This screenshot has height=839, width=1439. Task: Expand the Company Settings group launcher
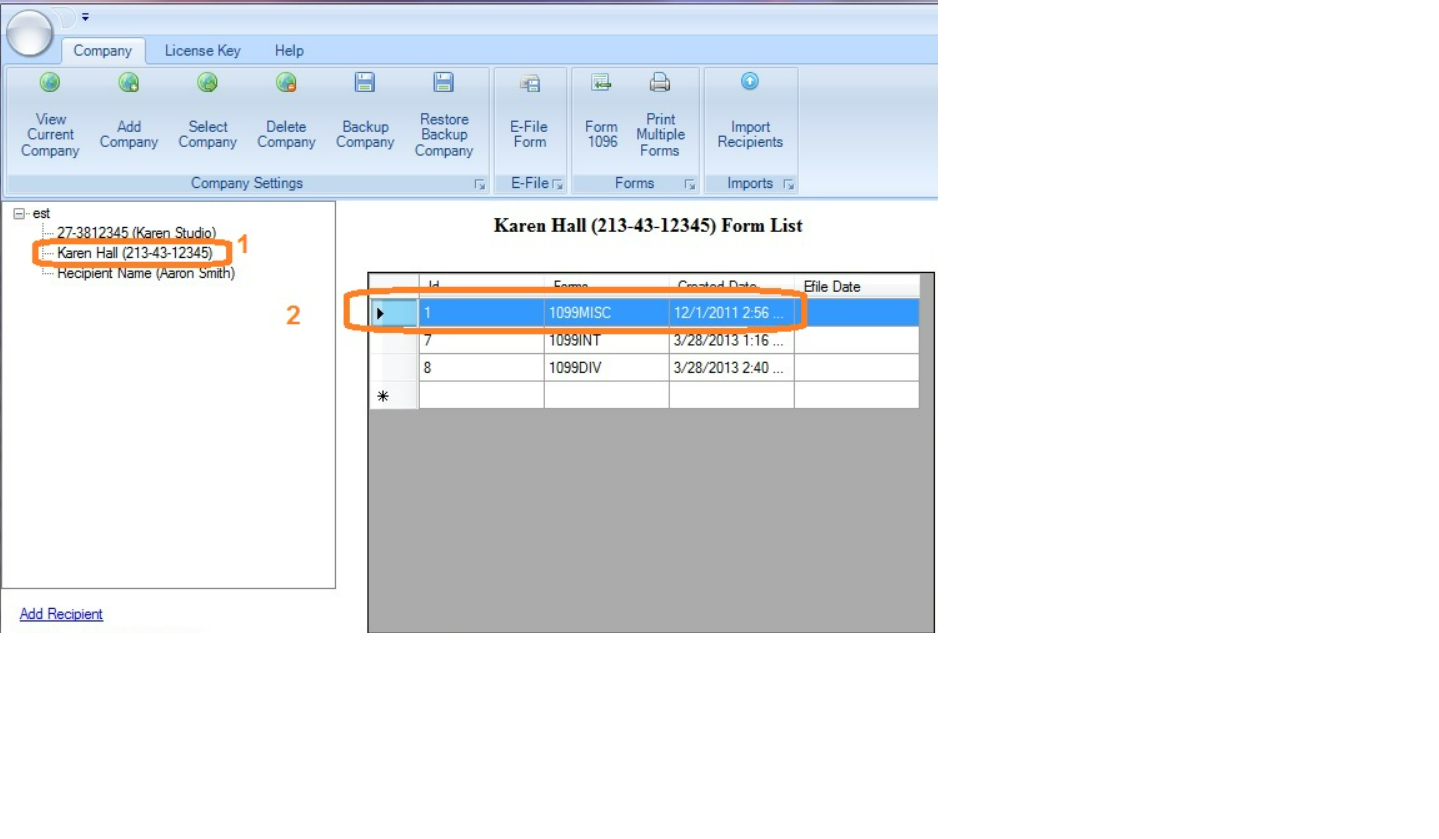(479, 184)
